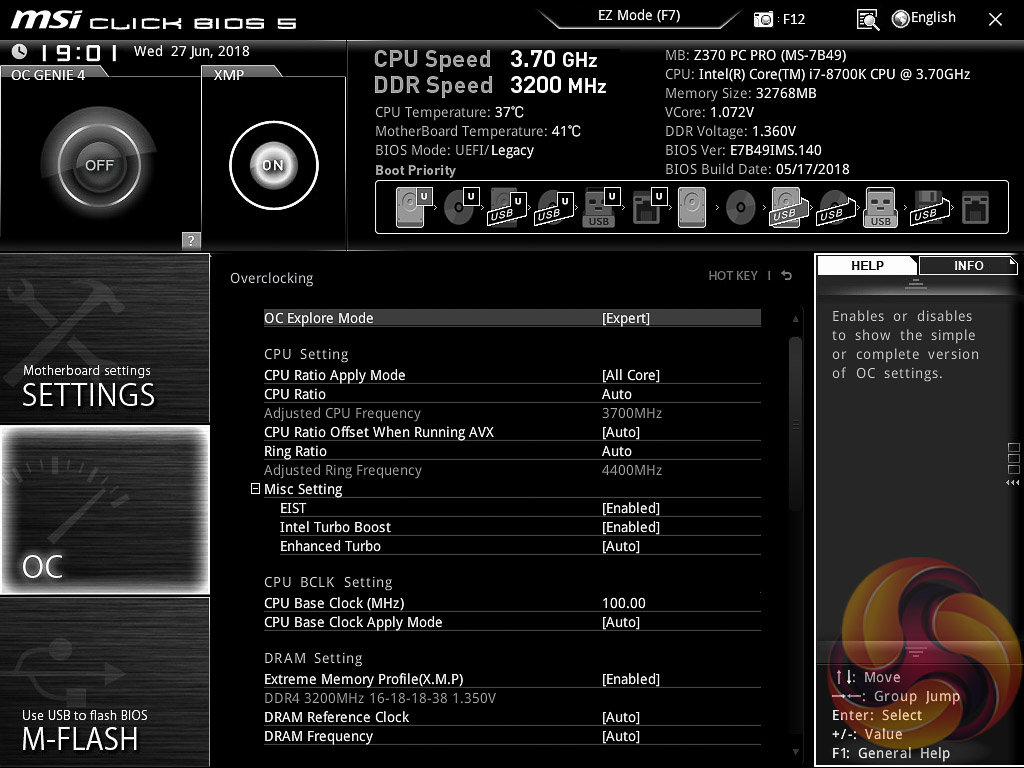
Task: Click the overclocking list vertical scrollbar
Action: [796, 420]
